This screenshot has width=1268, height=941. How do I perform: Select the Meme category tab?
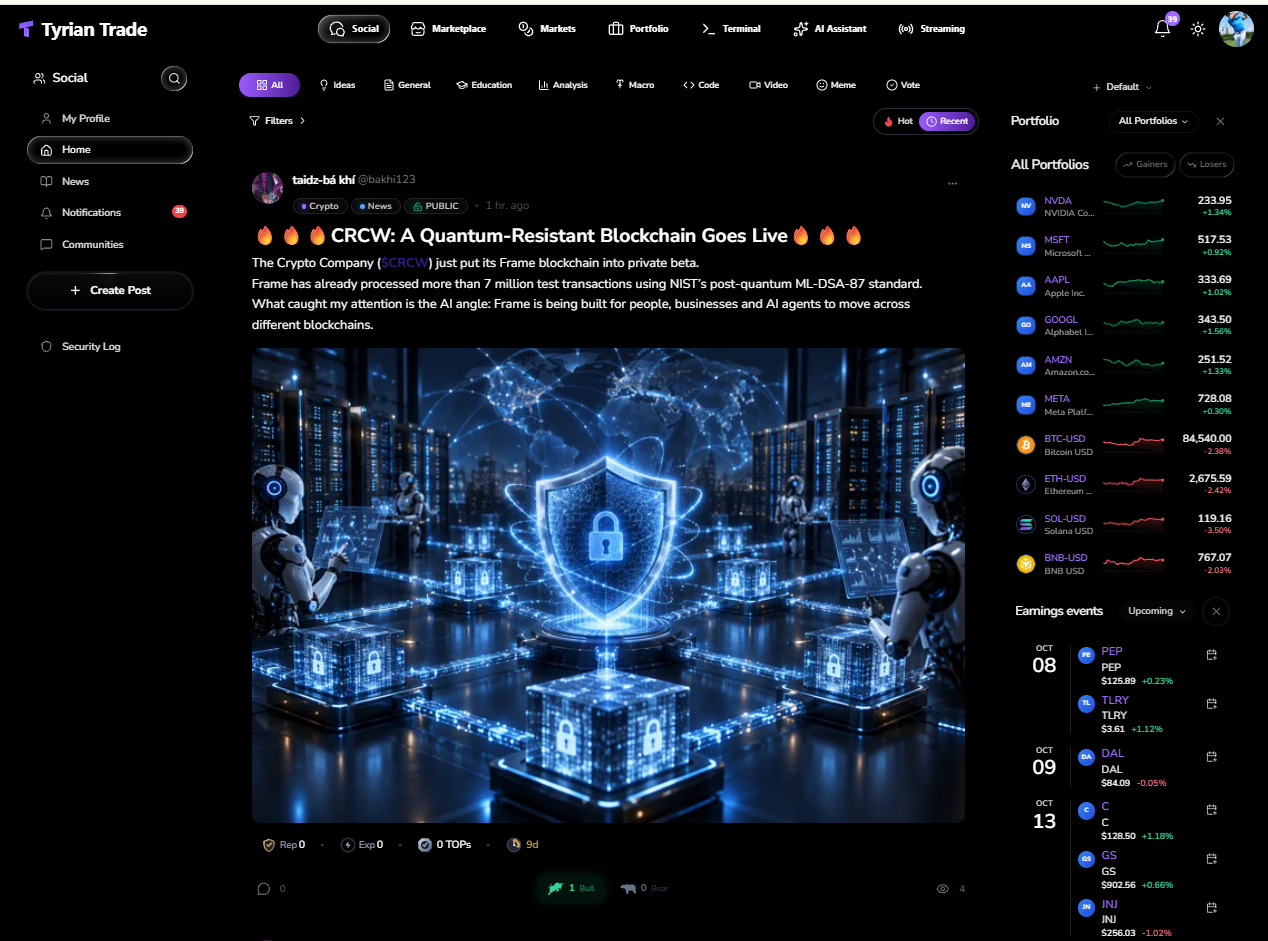point(836,85)
